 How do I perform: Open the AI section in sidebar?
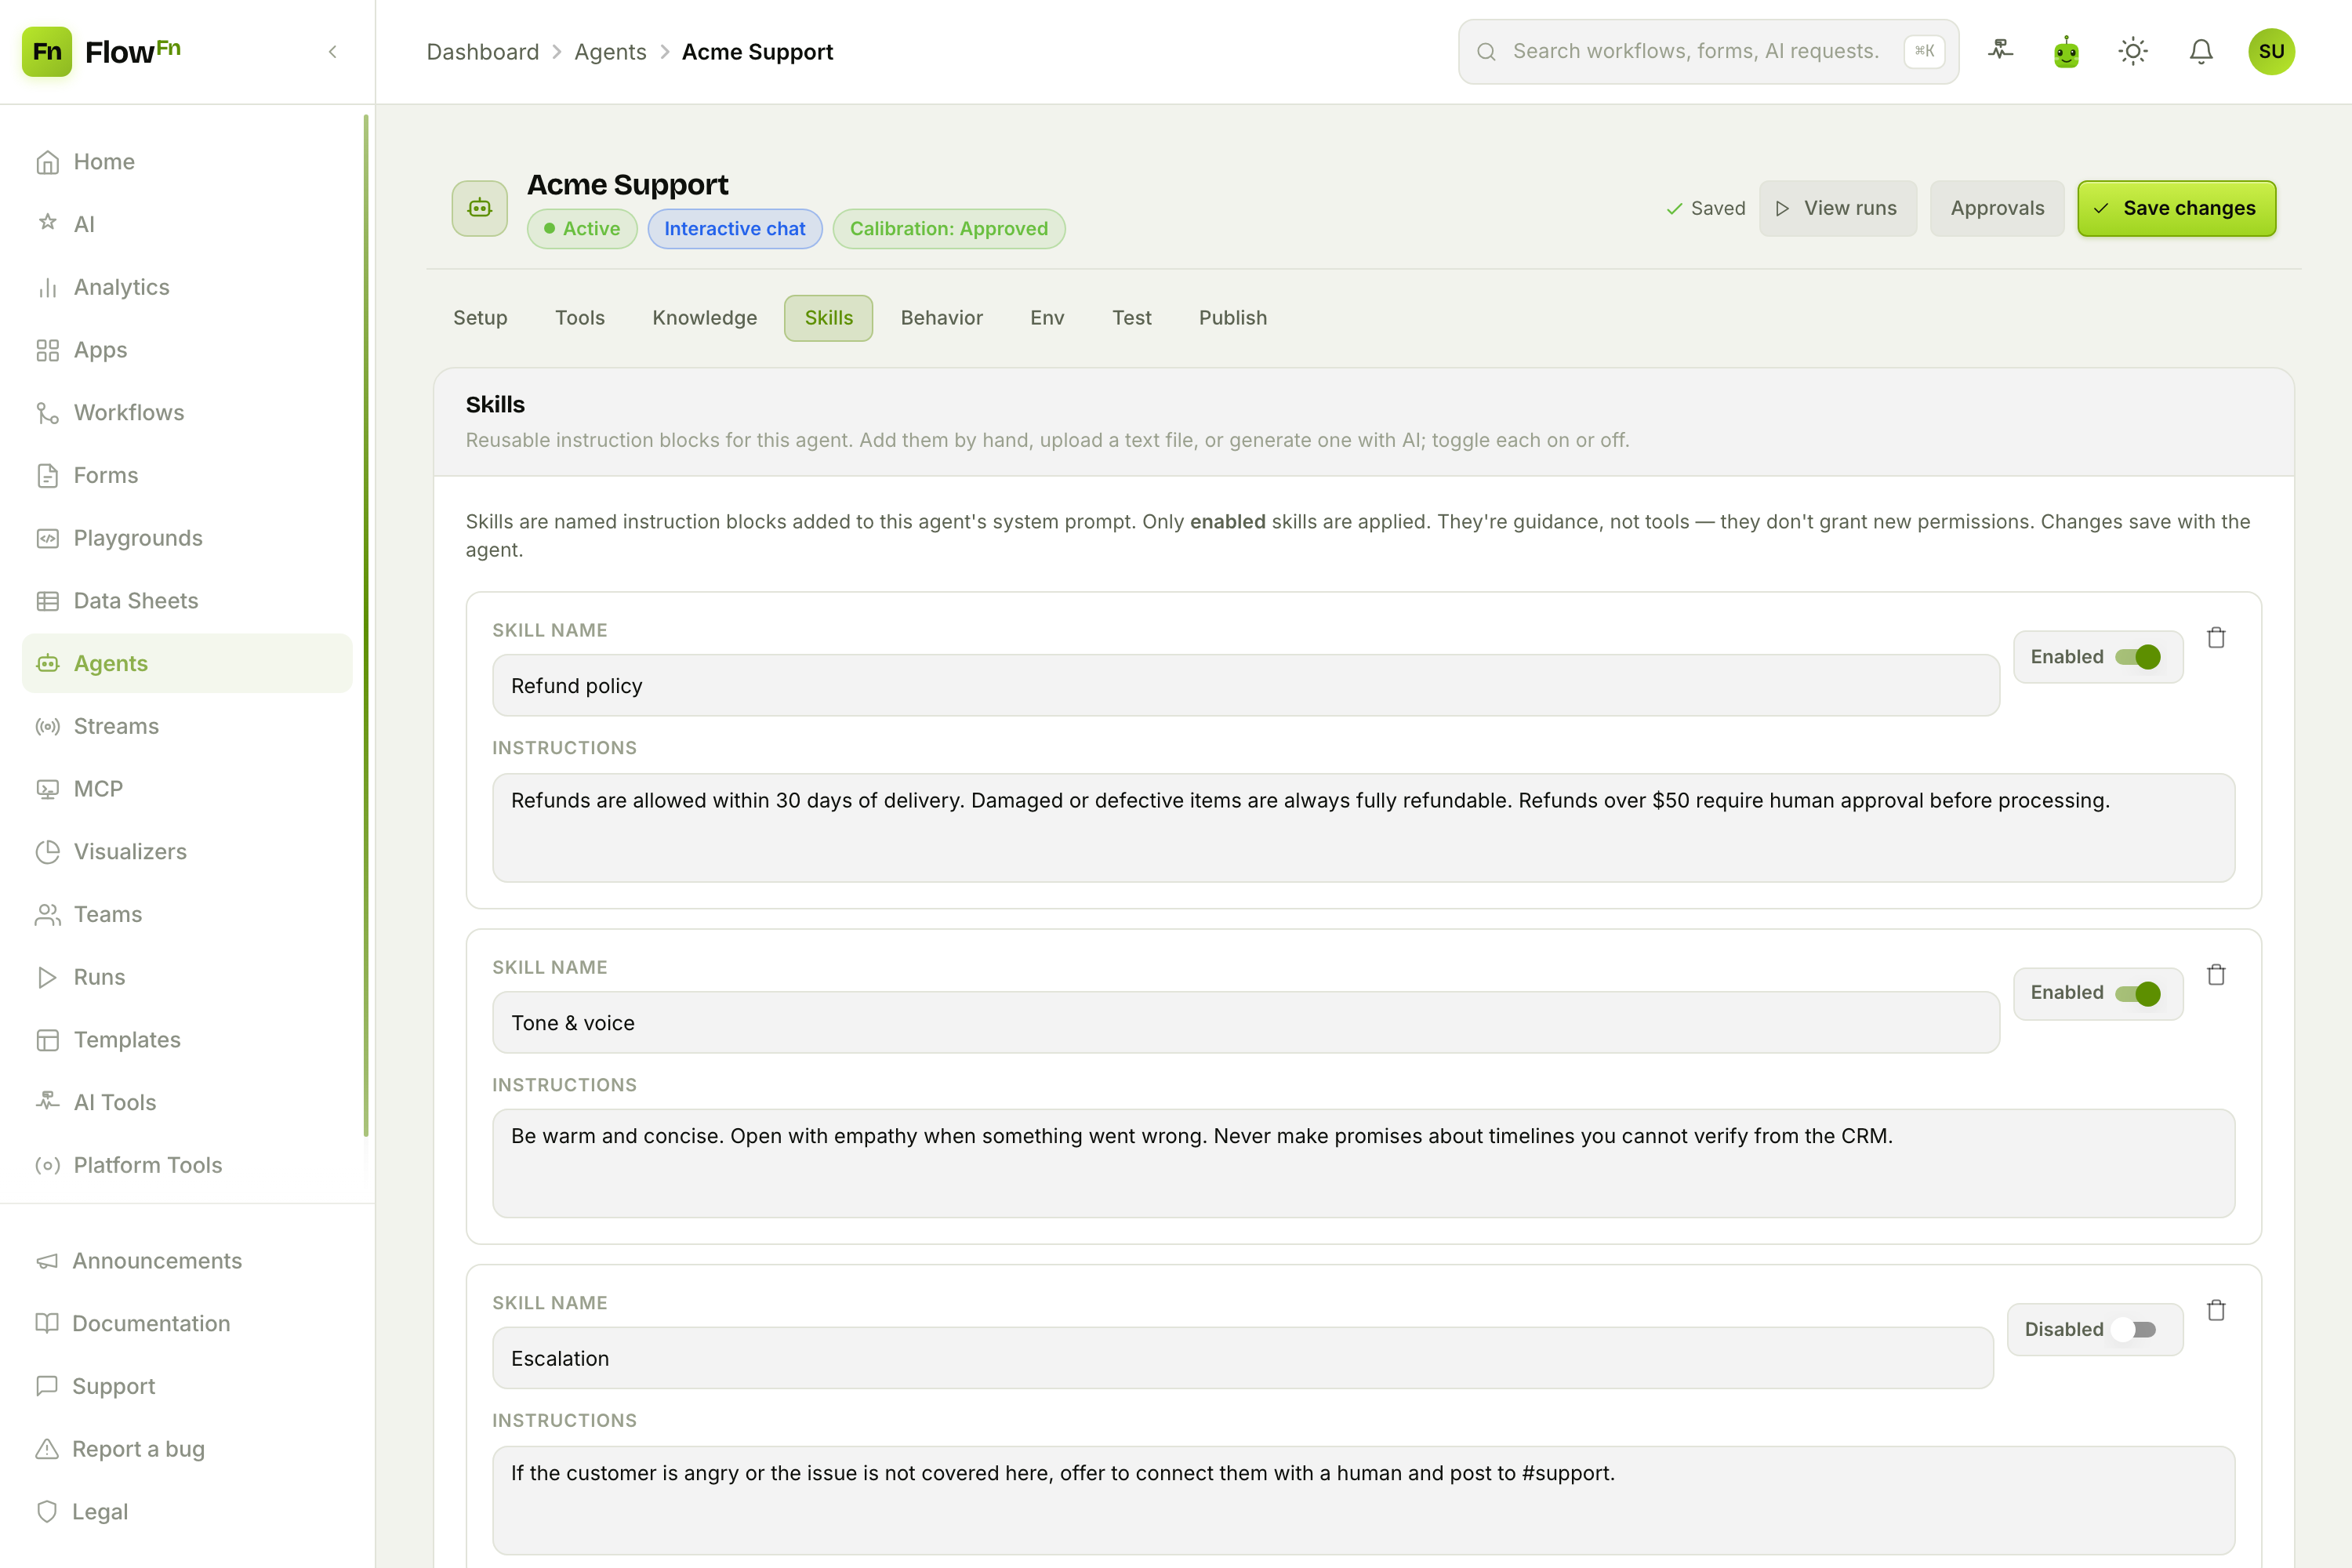pos(187,224)
